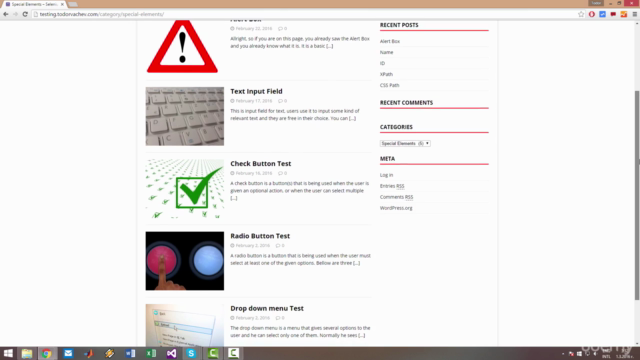Click the Drop down menu excerpt ellipsis
Screen dimensions: 640x360
pos(362,336)
